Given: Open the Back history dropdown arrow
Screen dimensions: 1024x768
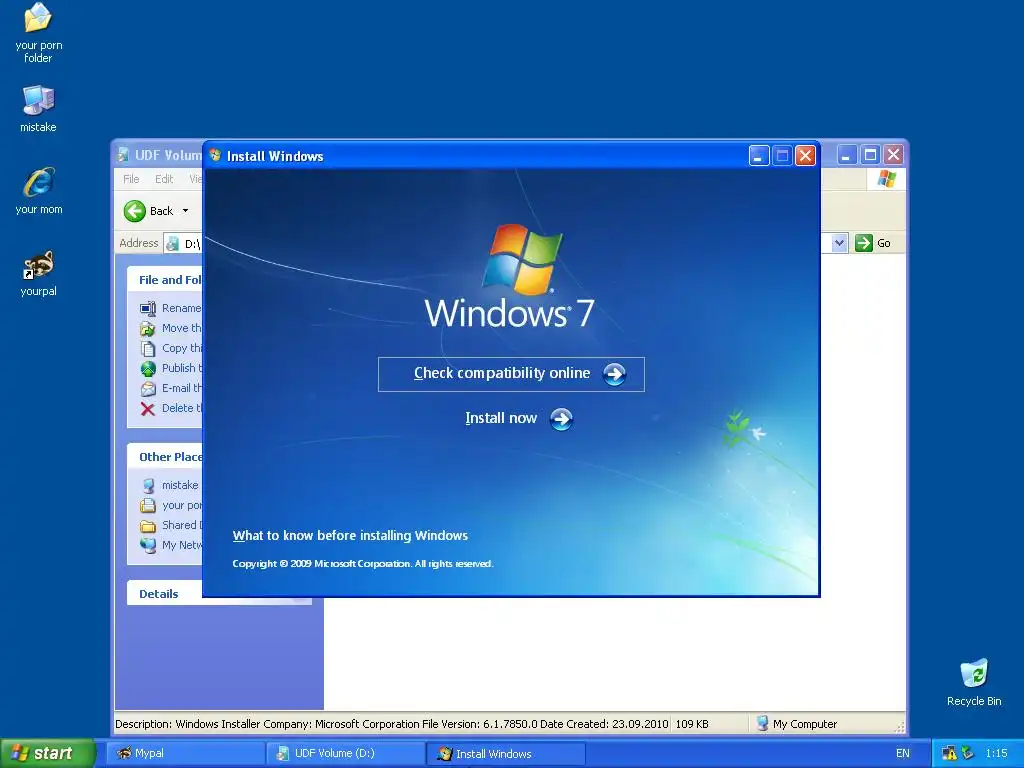Looking at the screenshot, I should pyautogui.click(x=185, y=211).
